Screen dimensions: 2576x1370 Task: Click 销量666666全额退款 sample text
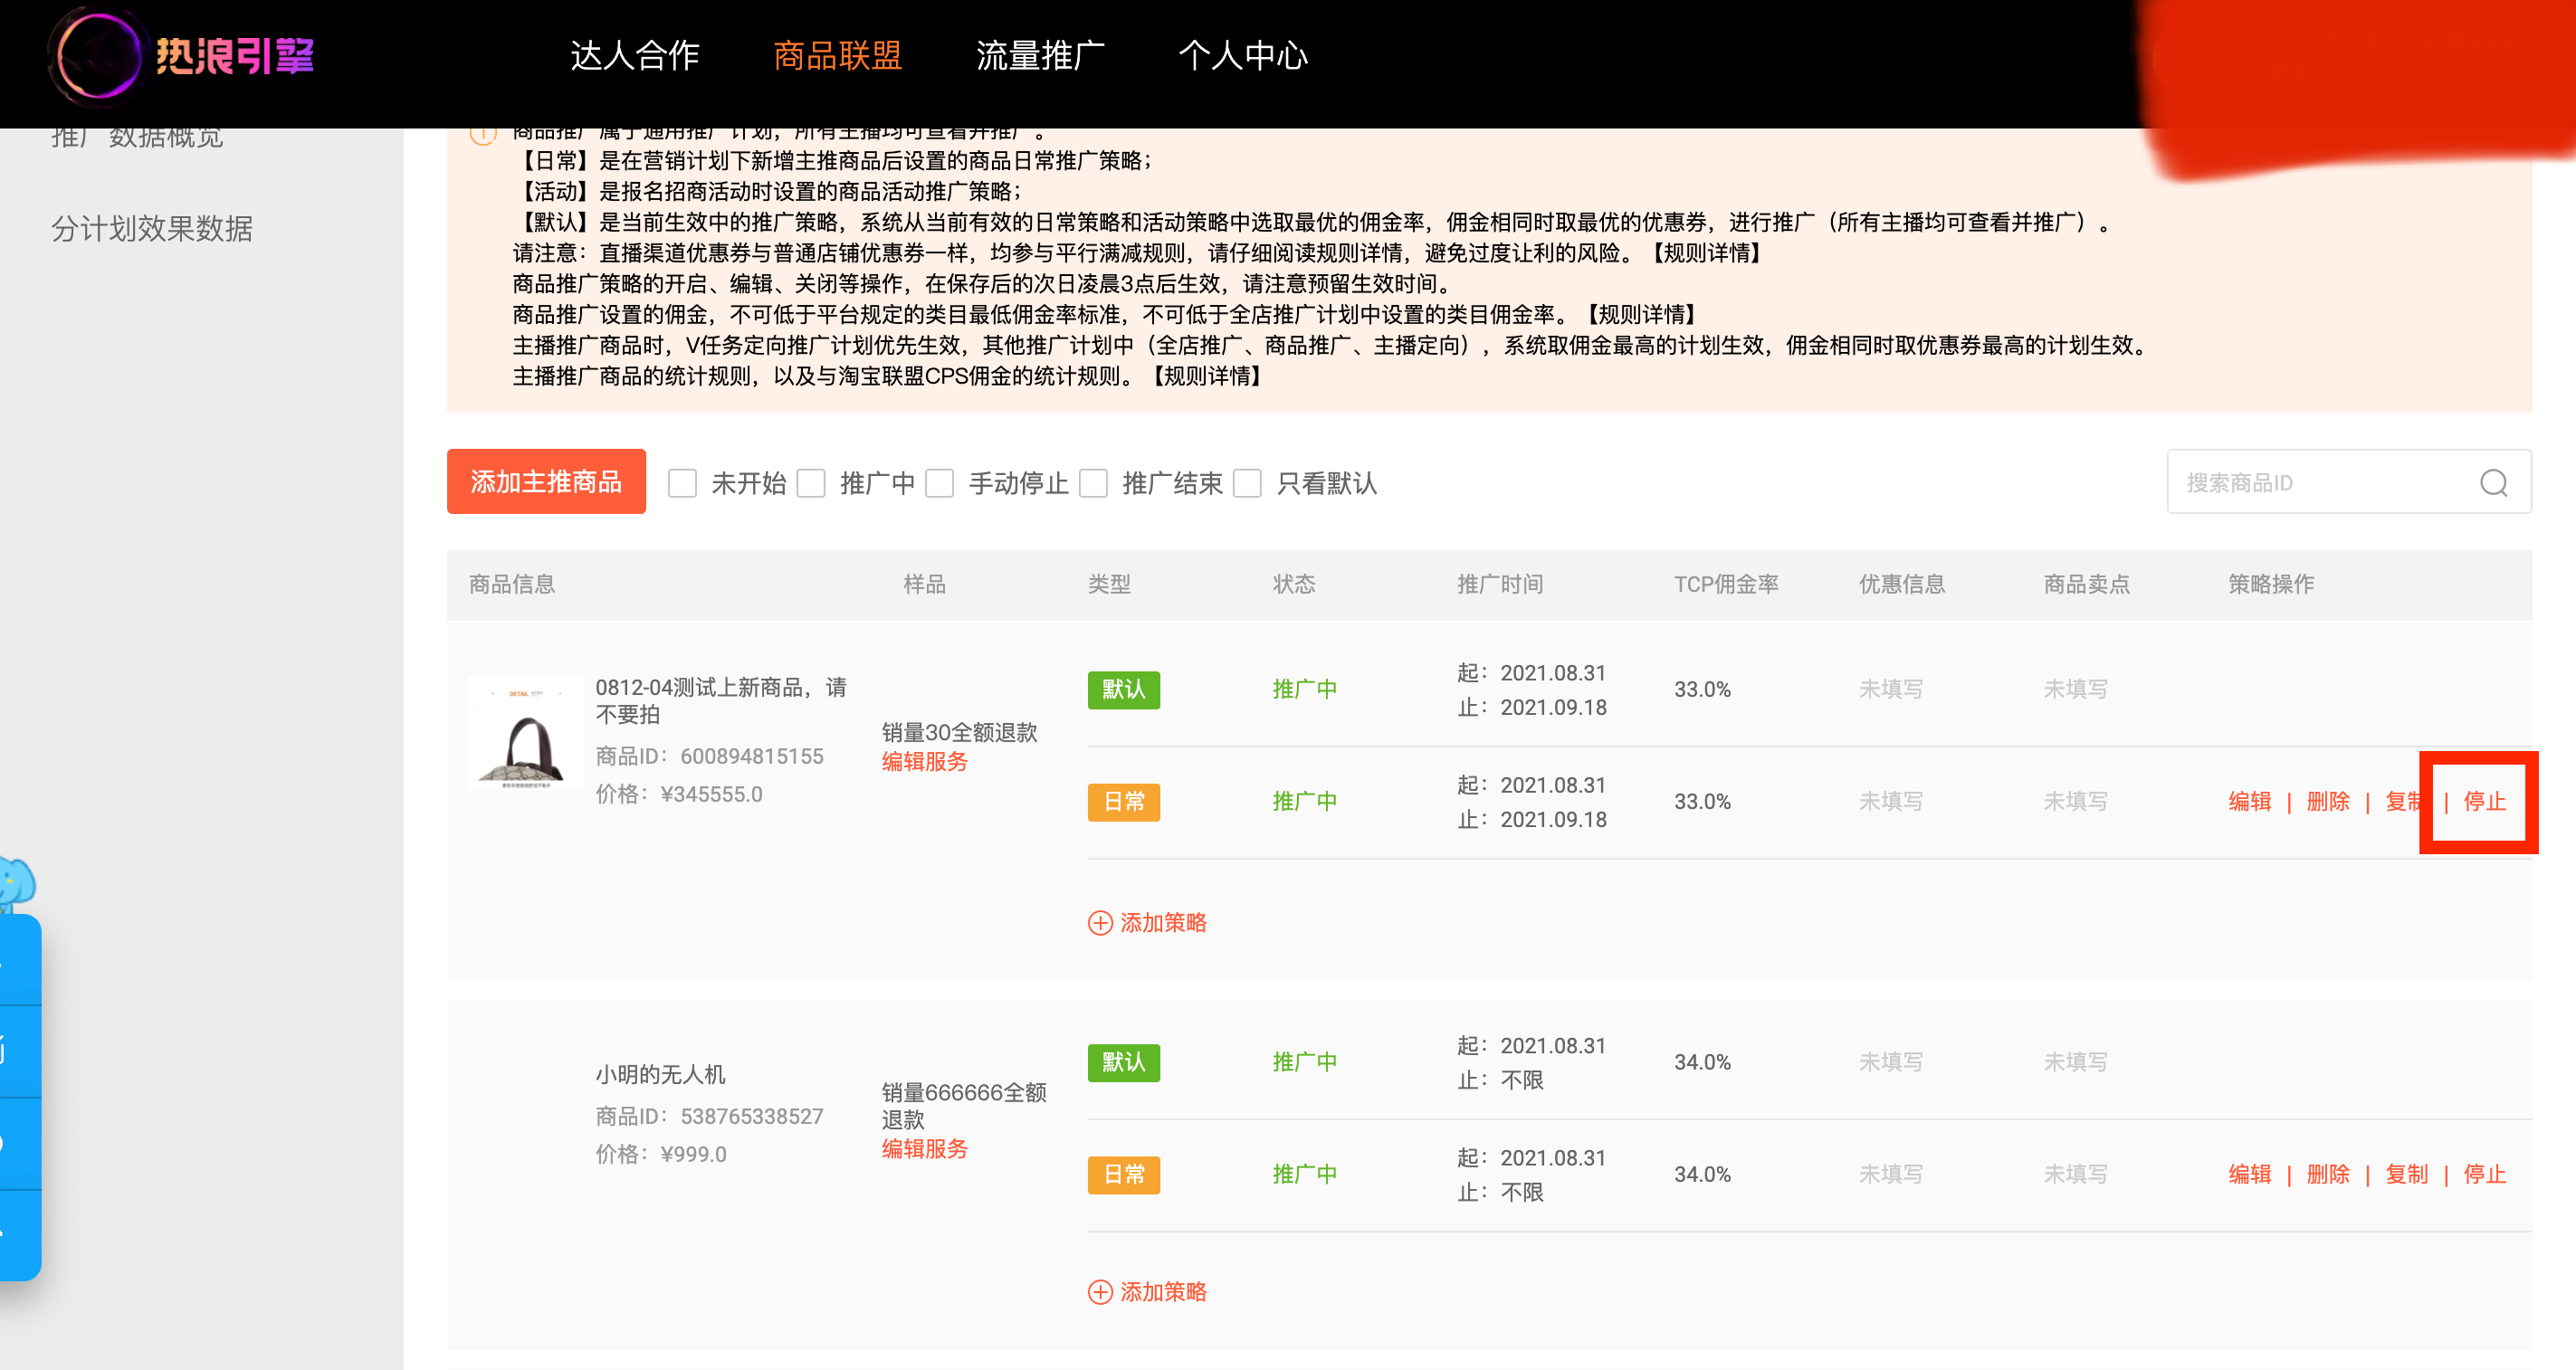click(x=964, y=1106)
